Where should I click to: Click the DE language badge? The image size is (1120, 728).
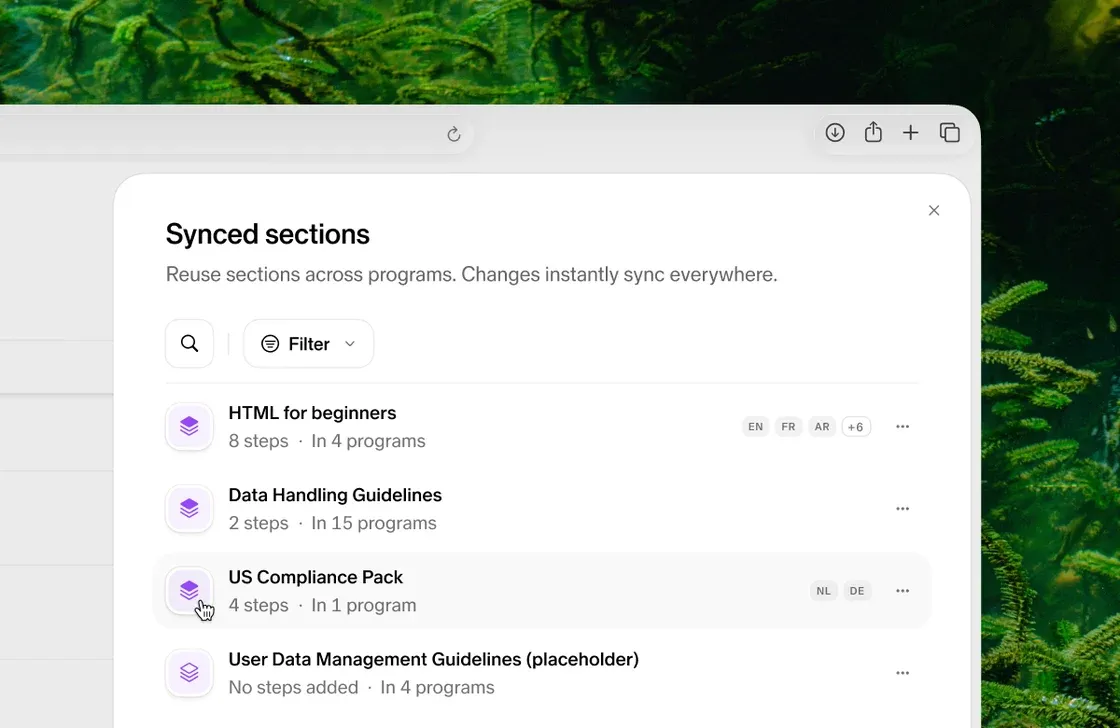click(x=857, y=591)
